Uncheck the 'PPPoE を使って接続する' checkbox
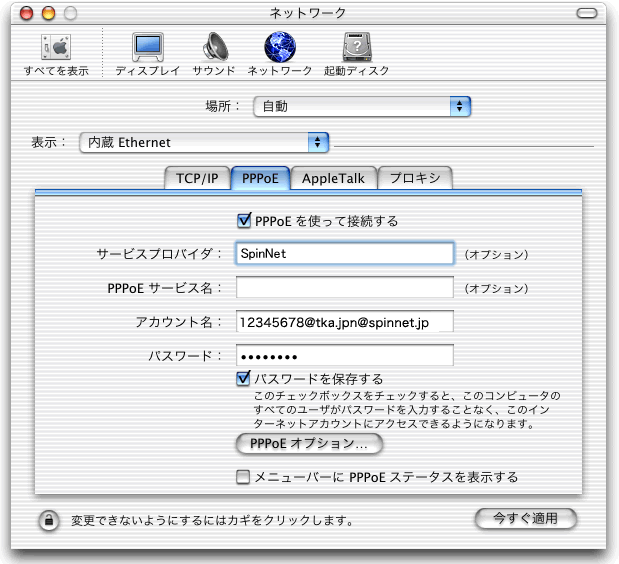619x564 pixels. coord(244,221)
